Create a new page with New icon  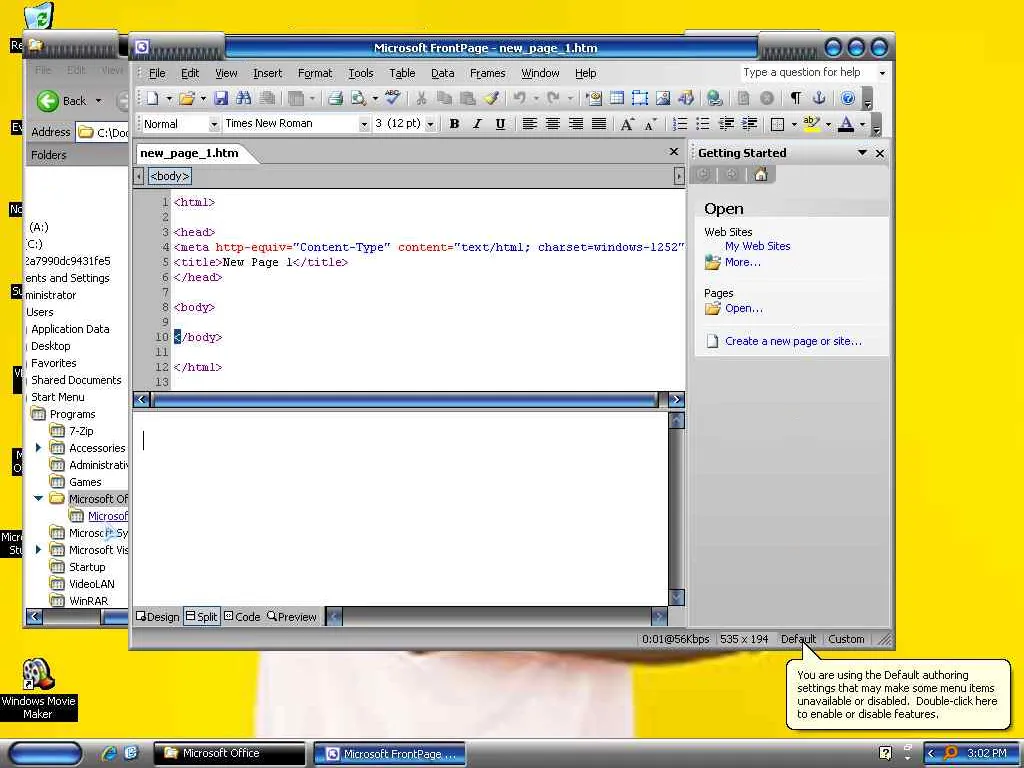pyautogui.click(x=153, y=99)
